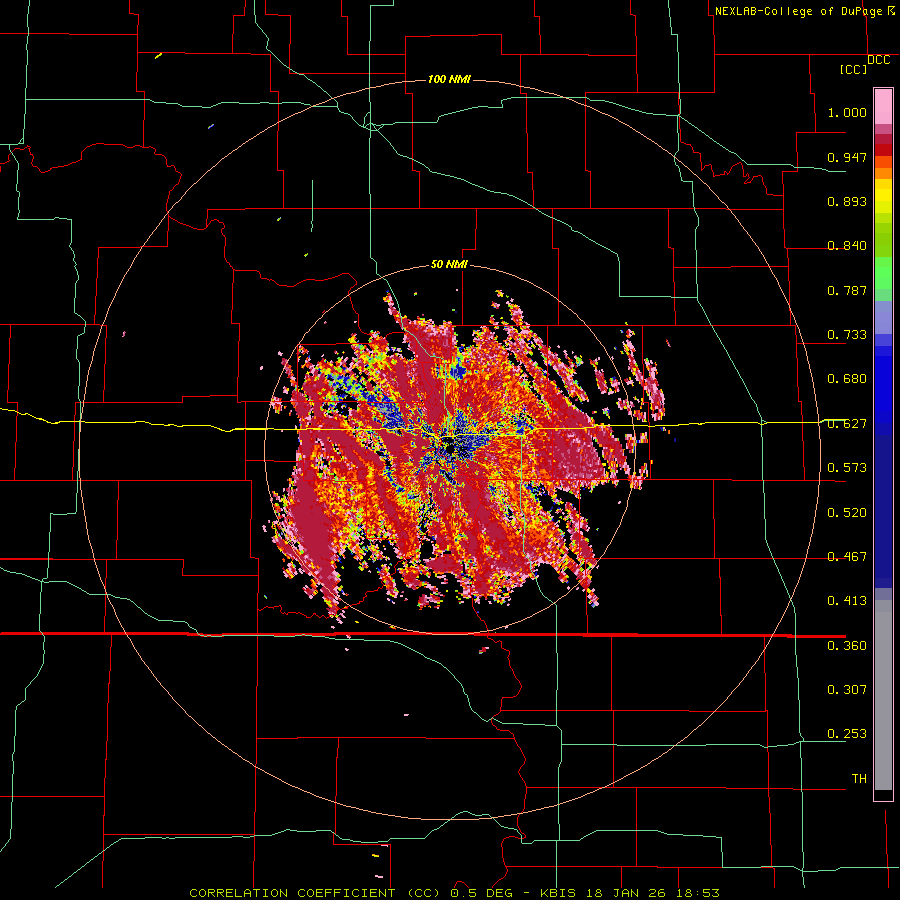Viewport: 900px width, 900px height.
Task: Click the 0.680 scale value
Action: click(847, 379)
